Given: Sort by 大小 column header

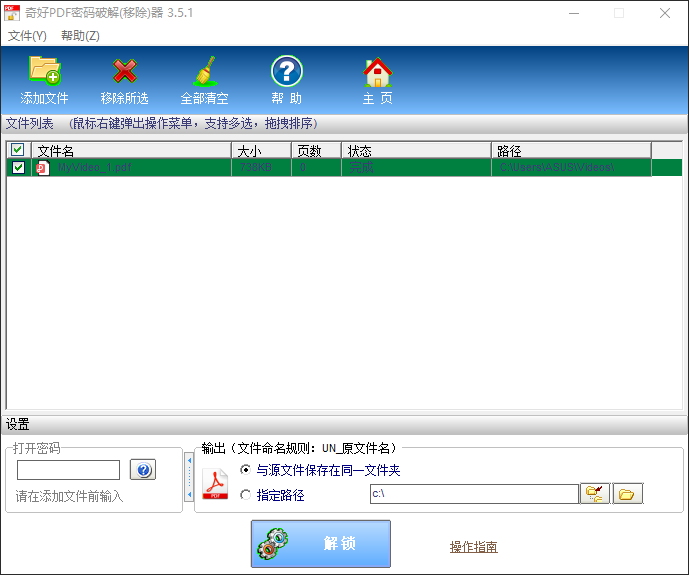Looking at the screenshot, I should click(261, 151).
